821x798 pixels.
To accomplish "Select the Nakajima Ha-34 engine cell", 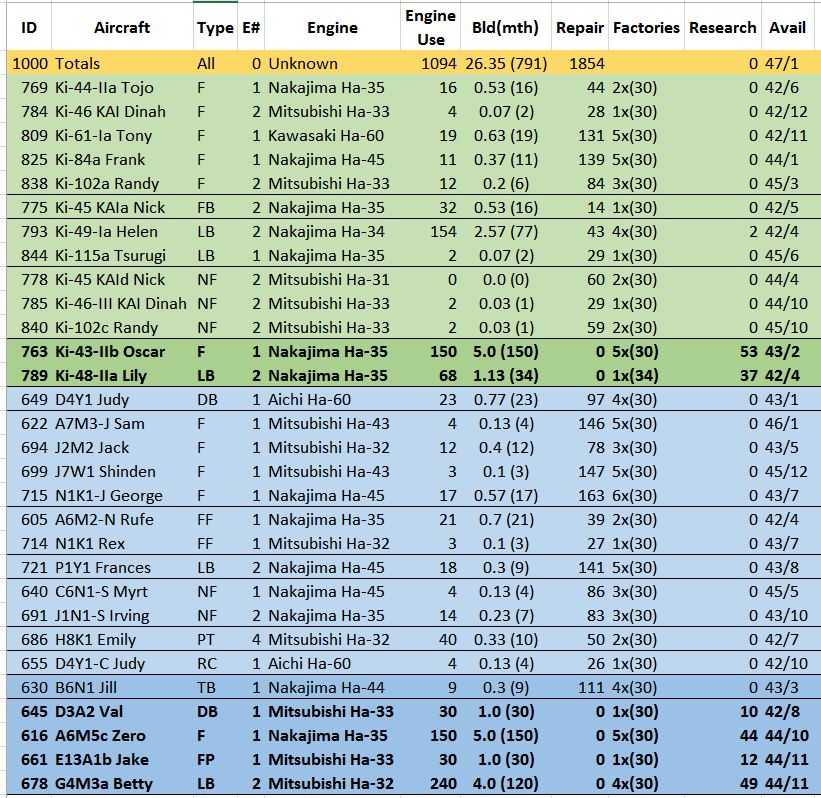I will [332, 231].
